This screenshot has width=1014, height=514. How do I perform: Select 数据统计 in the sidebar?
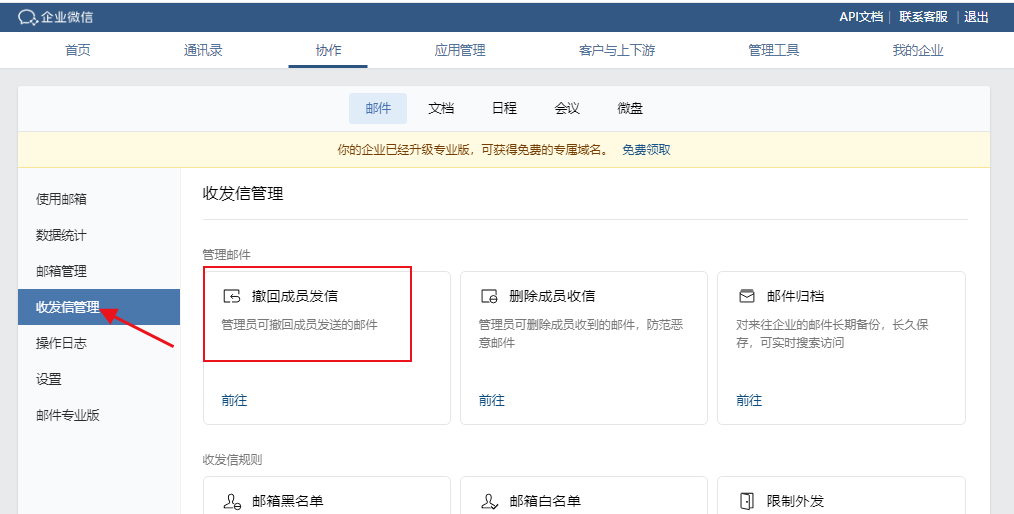[61, 235]
